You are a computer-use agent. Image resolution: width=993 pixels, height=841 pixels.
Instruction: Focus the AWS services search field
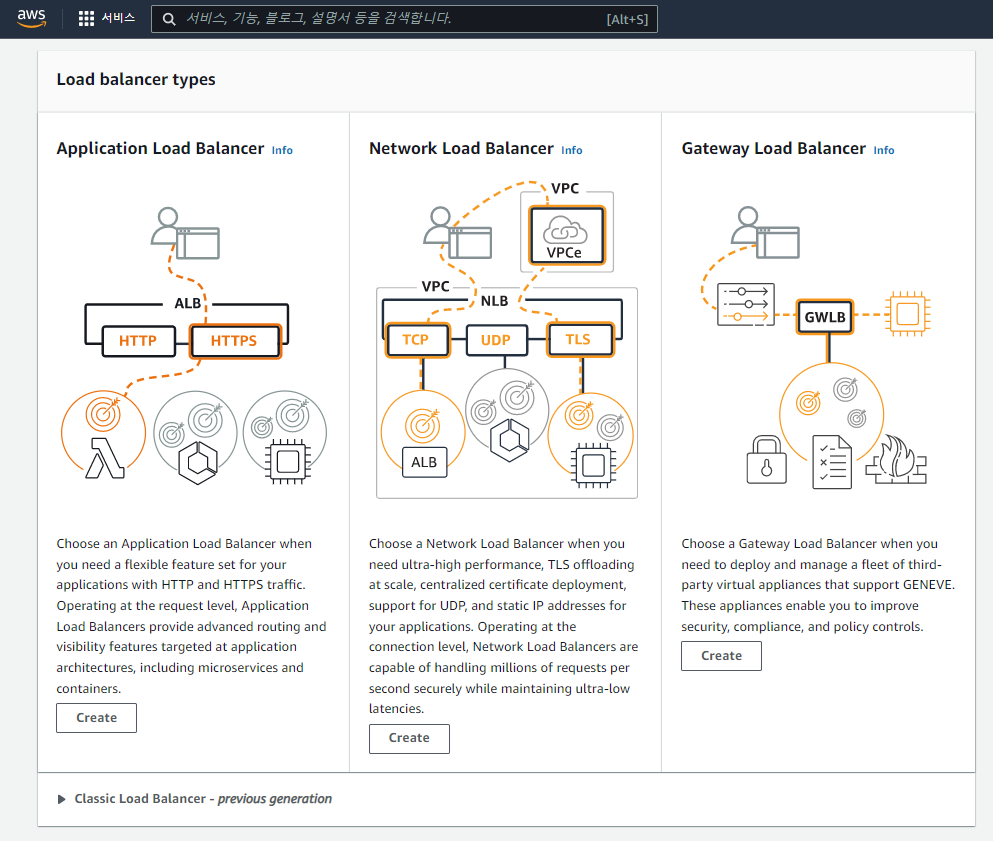pos(404,19)
